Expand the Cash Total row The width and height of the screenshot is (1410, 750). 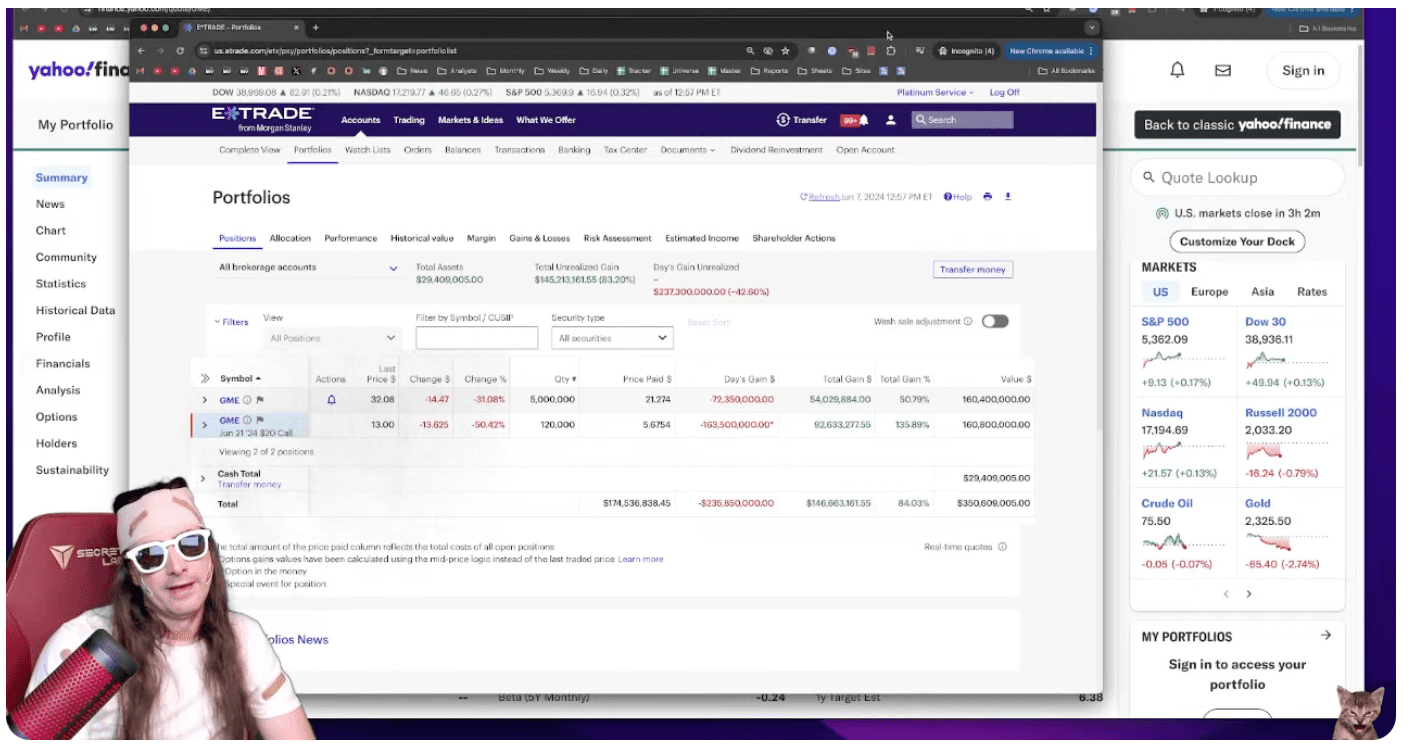click(x=203, y=479)
